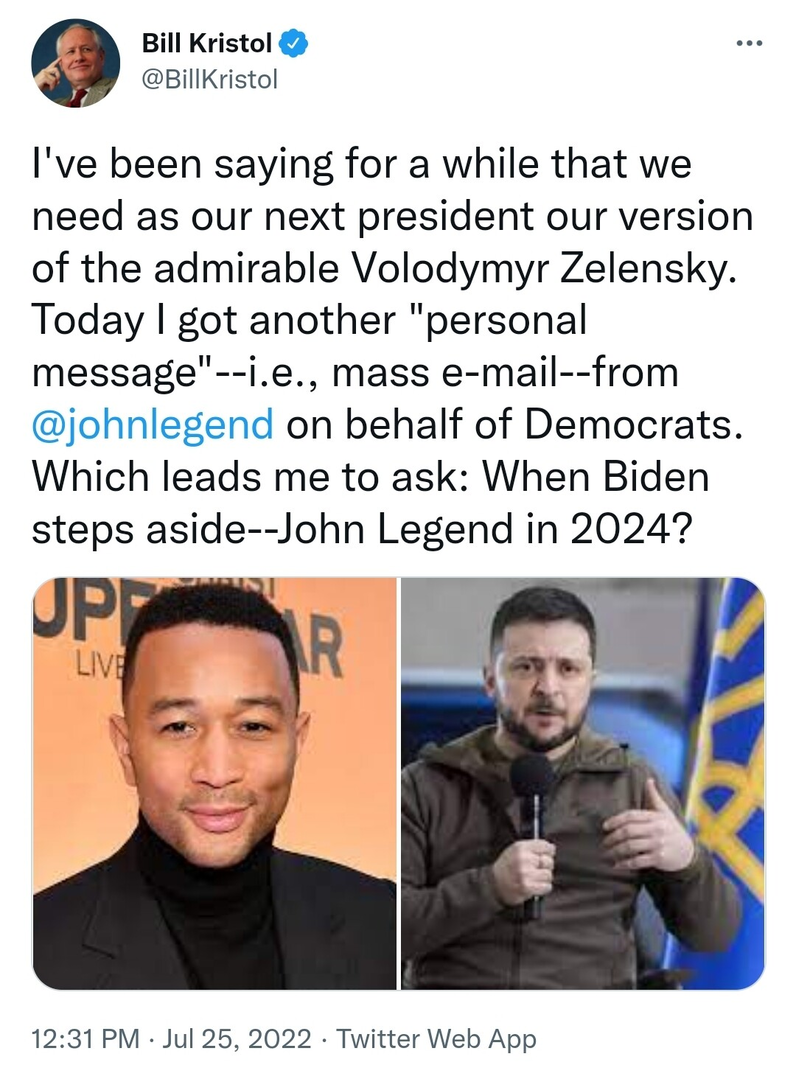
Task: Open the left photo with black turtleneck
Action: (x=215, y=783)
